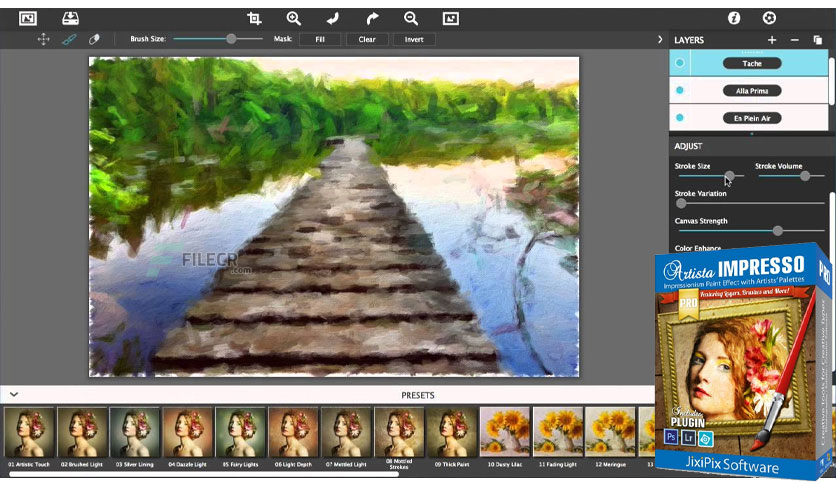Select the Move tool

(x=43, y=39)
